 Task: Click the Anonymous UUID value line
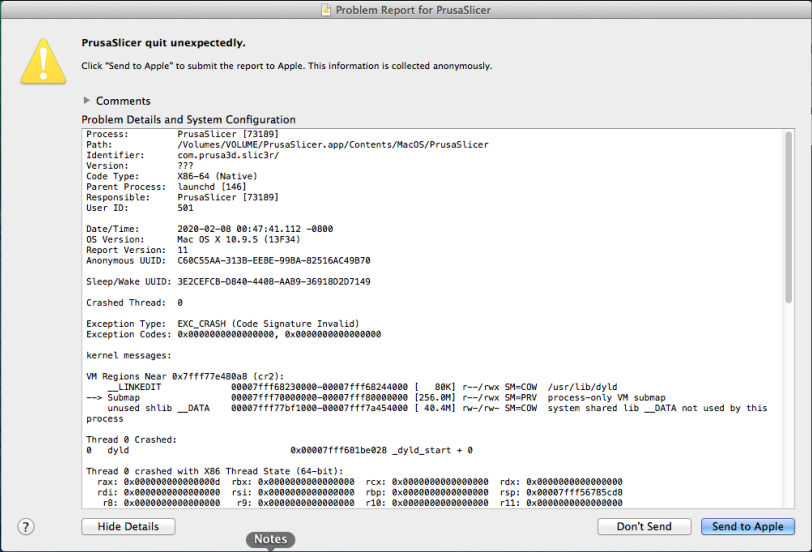point(228,260)
